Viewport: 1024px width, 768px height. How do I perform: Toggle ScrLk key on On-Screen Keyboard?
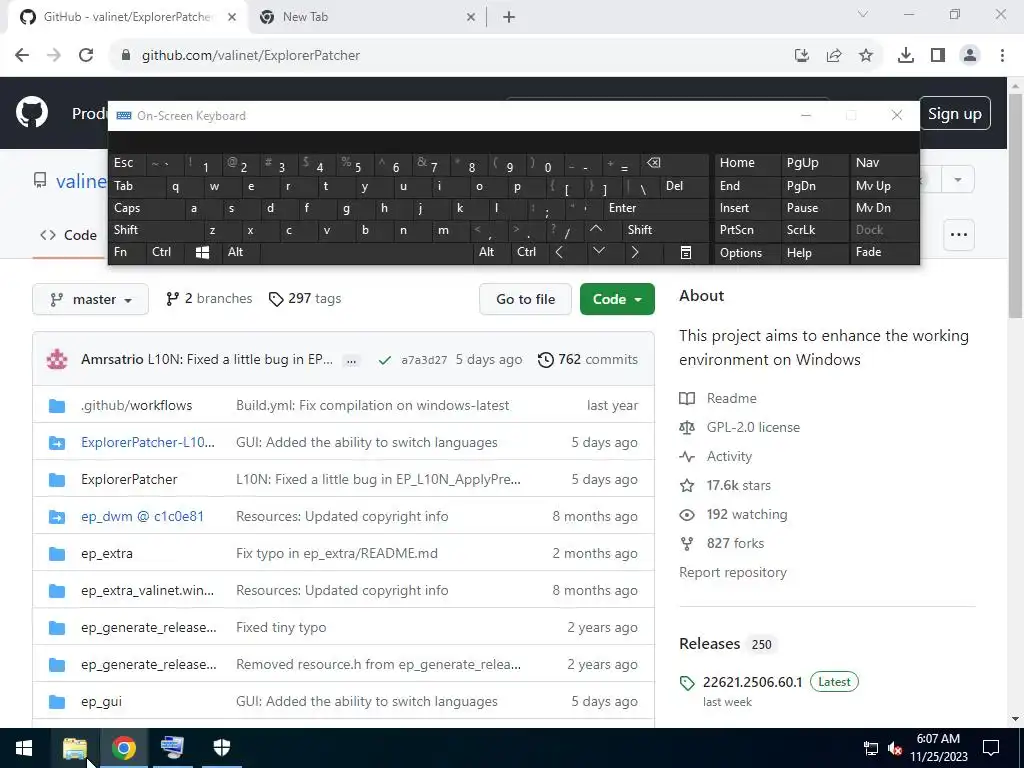pos(814,229)
